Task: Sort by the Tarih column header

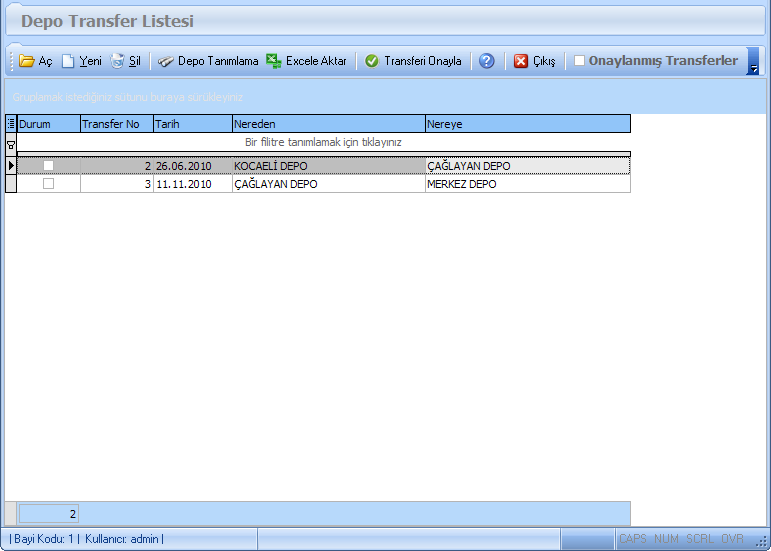Action: click(192, 124)
